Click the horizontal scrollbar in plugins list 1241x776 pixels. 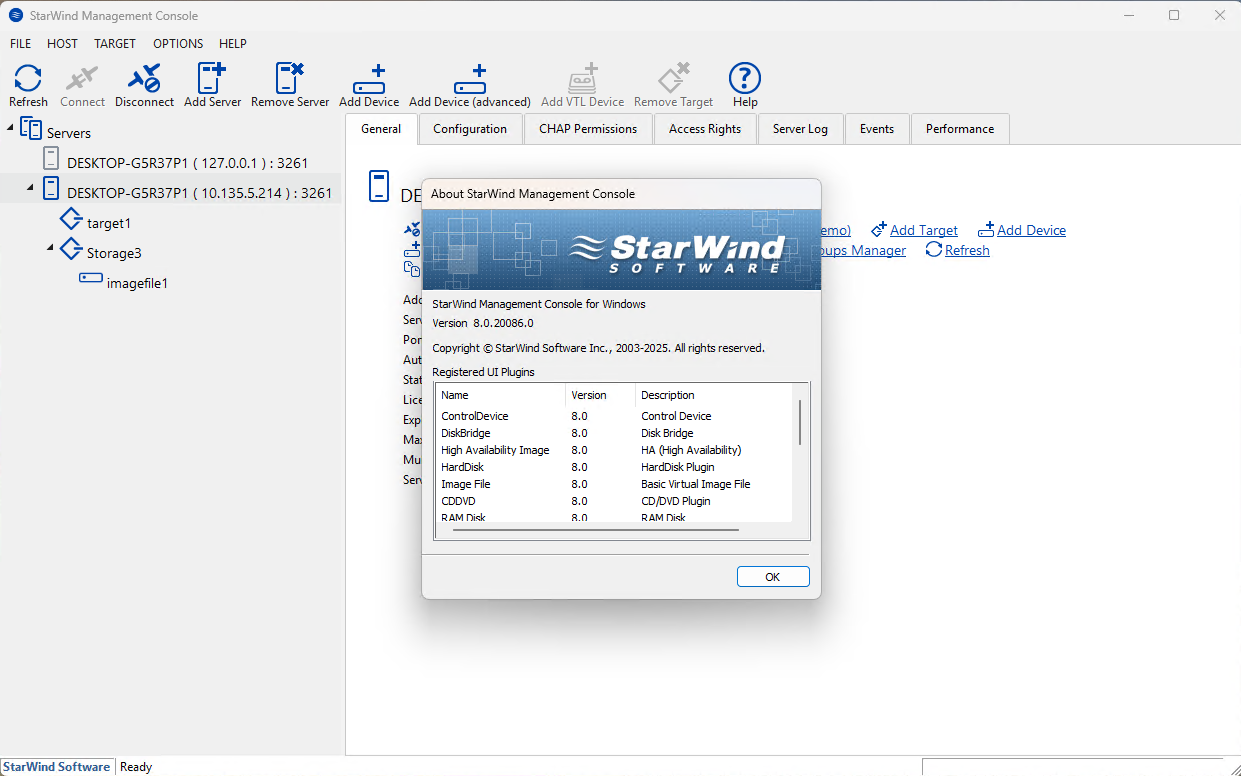[595, 530]
